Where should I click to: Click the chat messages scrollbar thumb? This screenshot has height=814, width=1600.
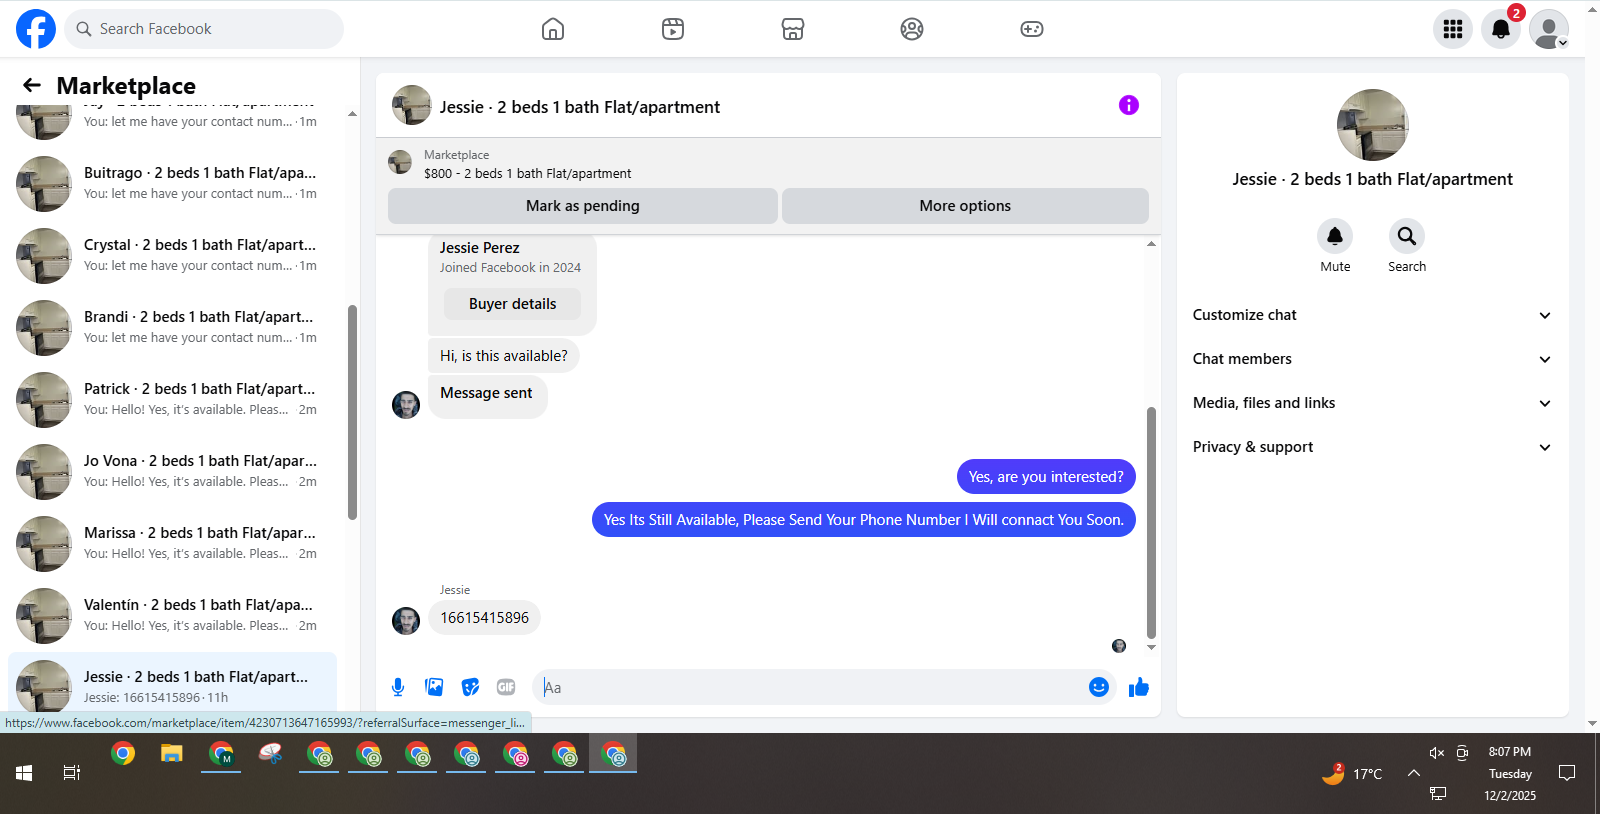[x=1151, y=523]
